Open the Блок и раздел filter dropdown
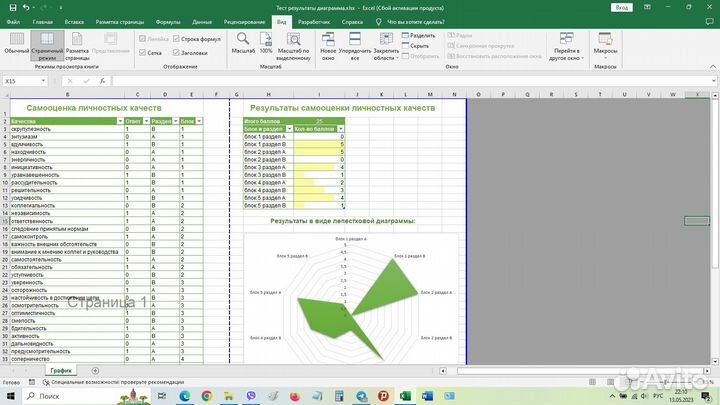Screen dimensions: 720x405 click(x=289, y=129)
